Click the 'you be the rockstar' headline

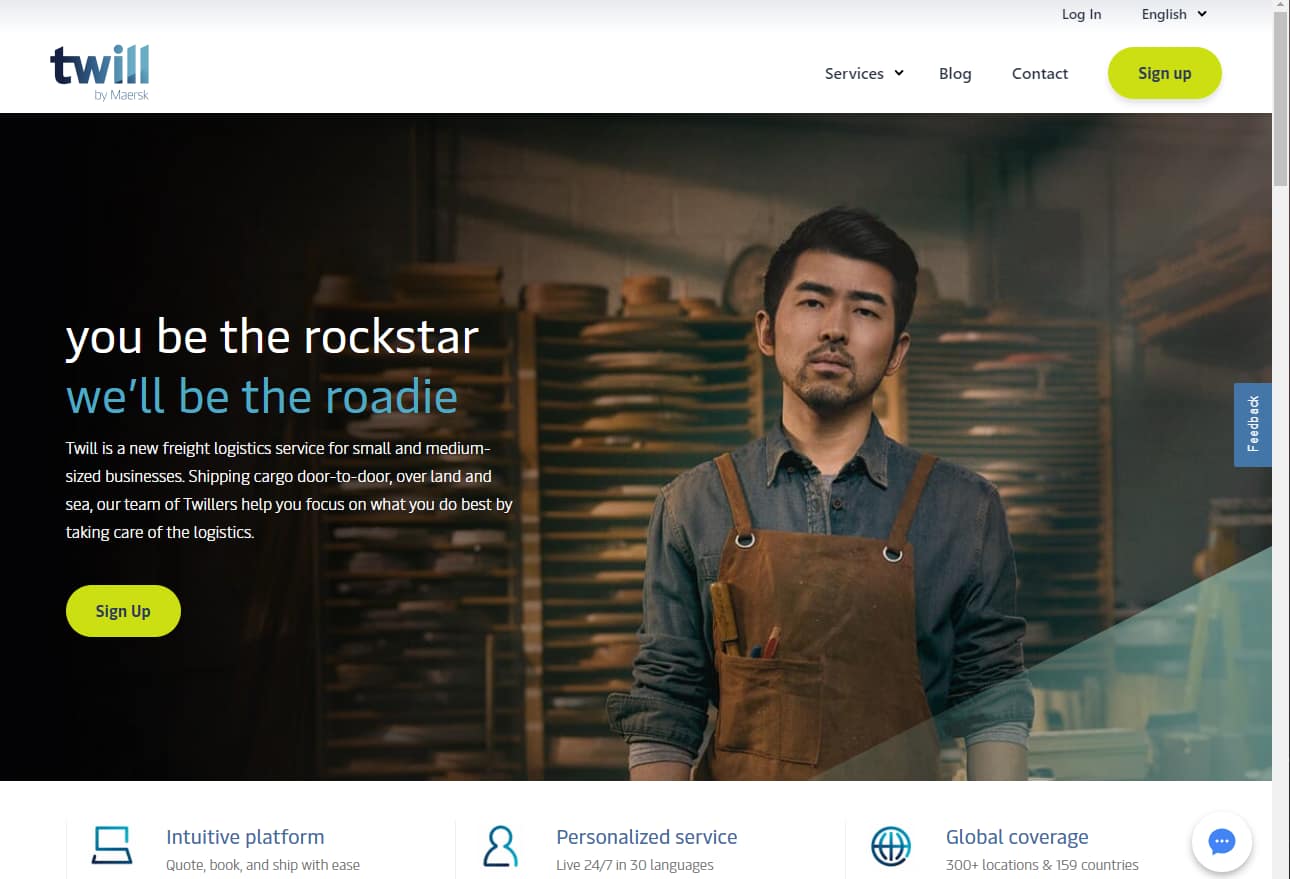(272, 337)
